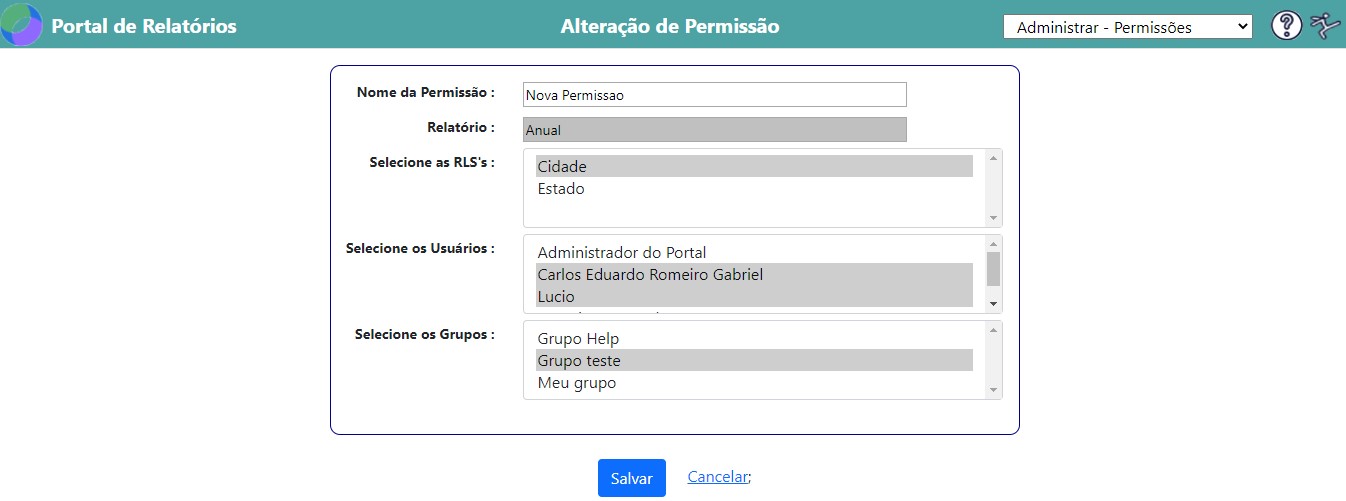1346x501 pixels.
Task: Select Cidade in the RLS list
Action: [x=754, y=167]
